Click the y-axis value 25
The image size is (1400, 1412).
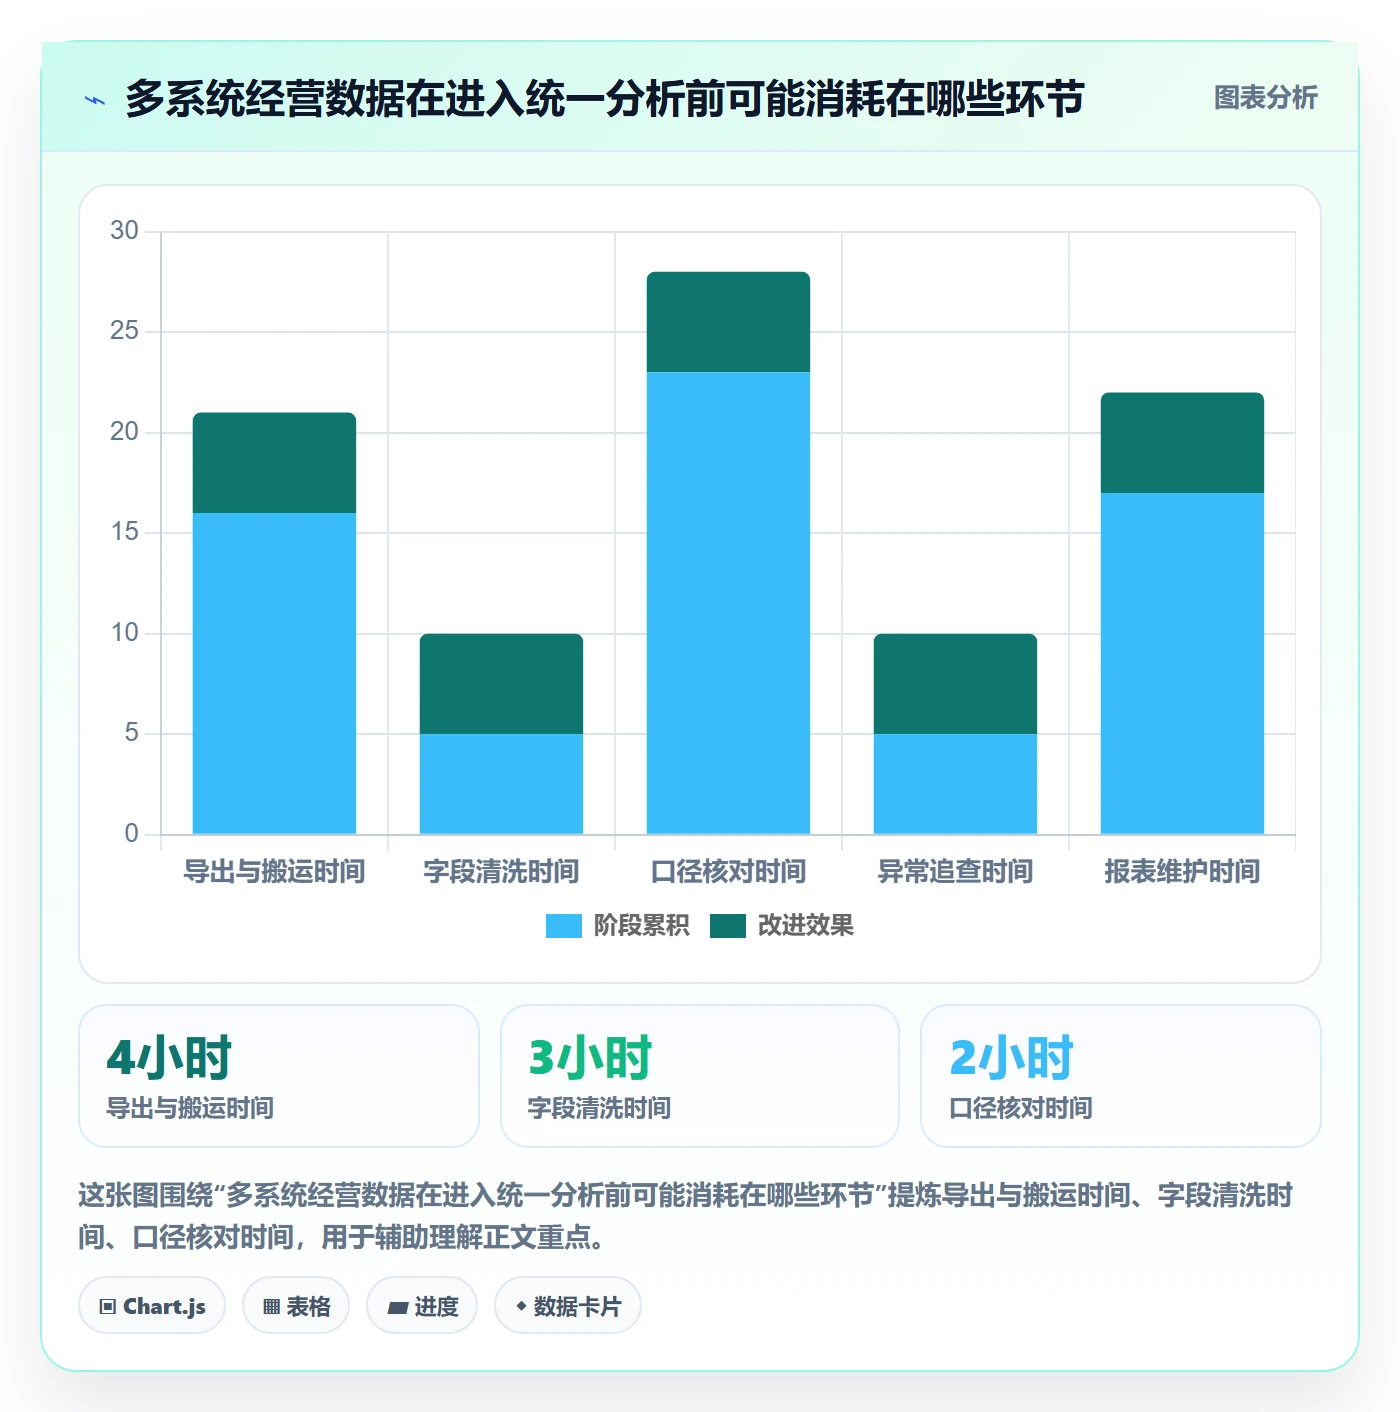(125, 331)
